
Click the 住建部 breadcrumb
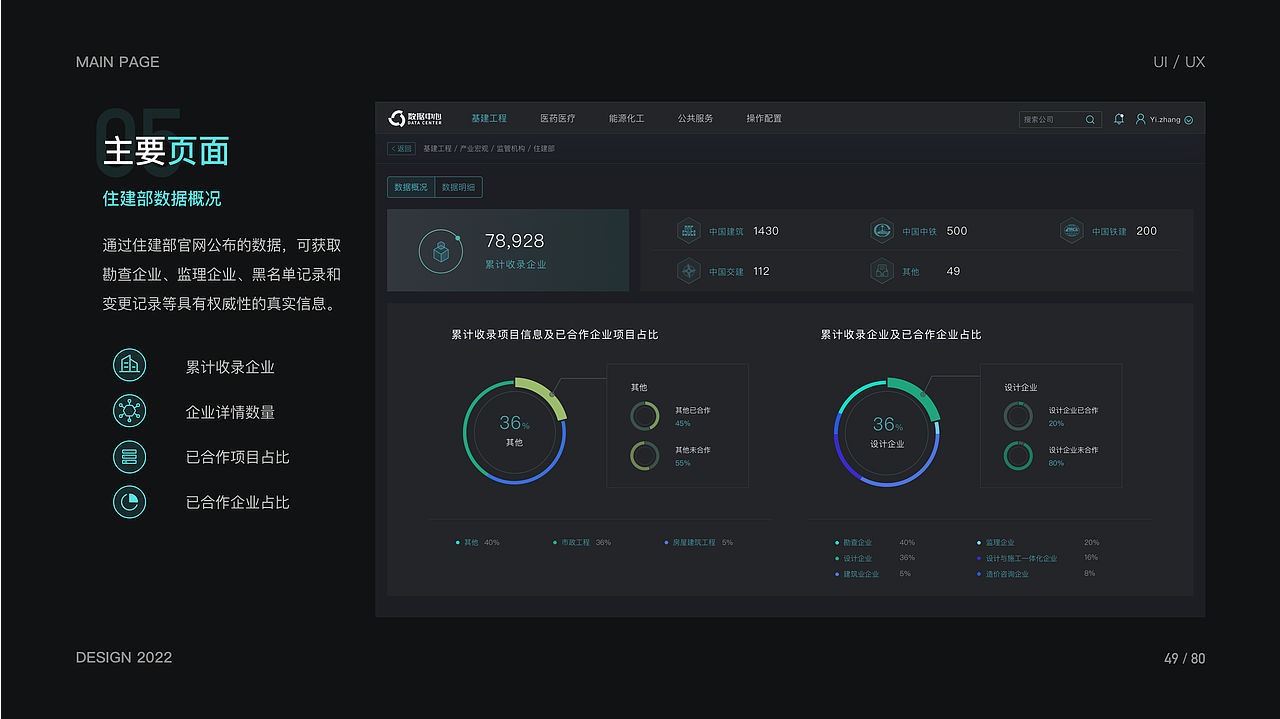pyautogui.click(x=544, y=149)
